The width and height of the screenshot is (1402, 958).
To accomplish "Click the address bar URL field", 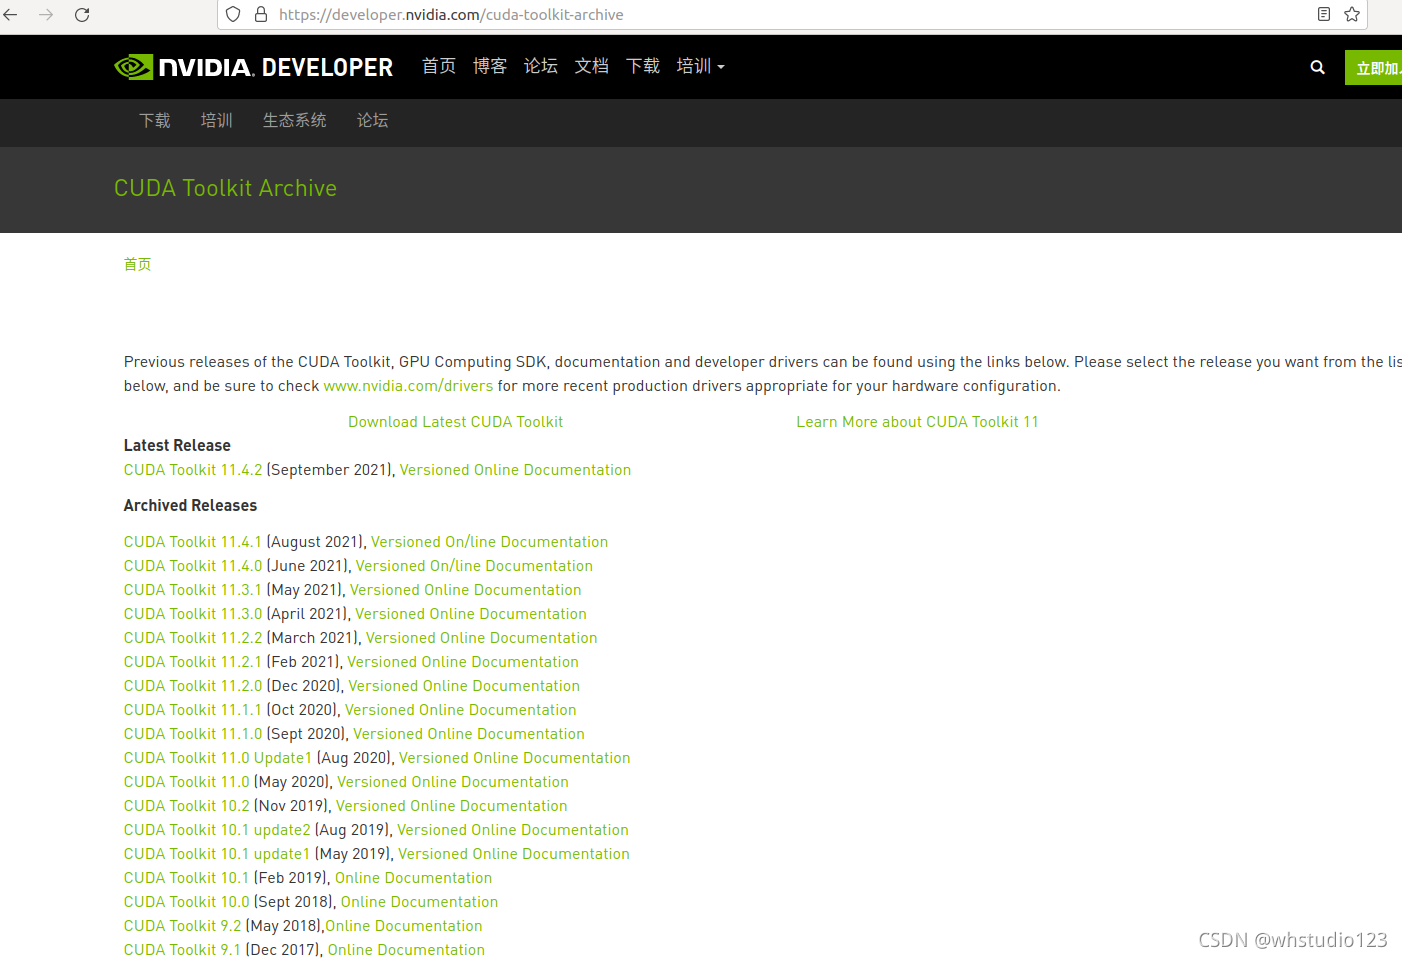I will pos(790,15).
